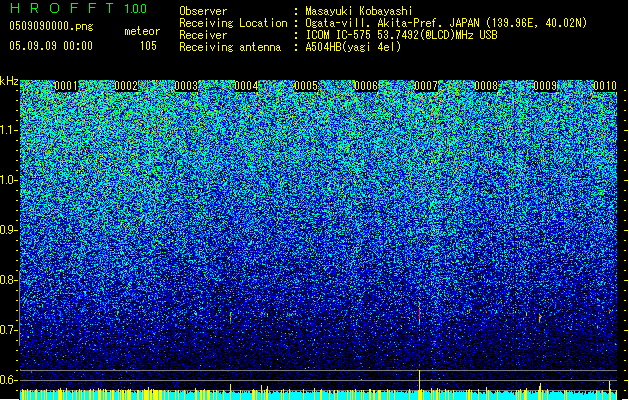Click observer name Masayuki Kobayashi
Image resolution: width=629 pixels, height=400 pixels.
(359, 11)
